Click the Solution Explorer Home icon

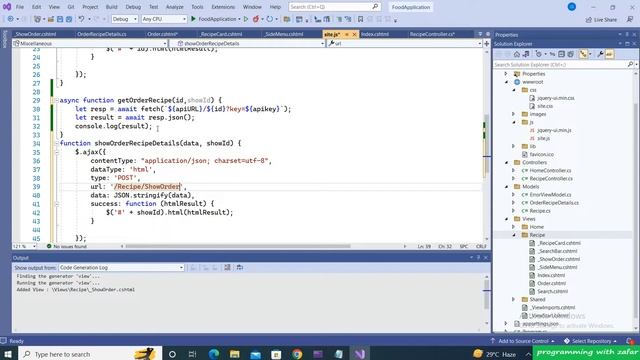(517, 54)
